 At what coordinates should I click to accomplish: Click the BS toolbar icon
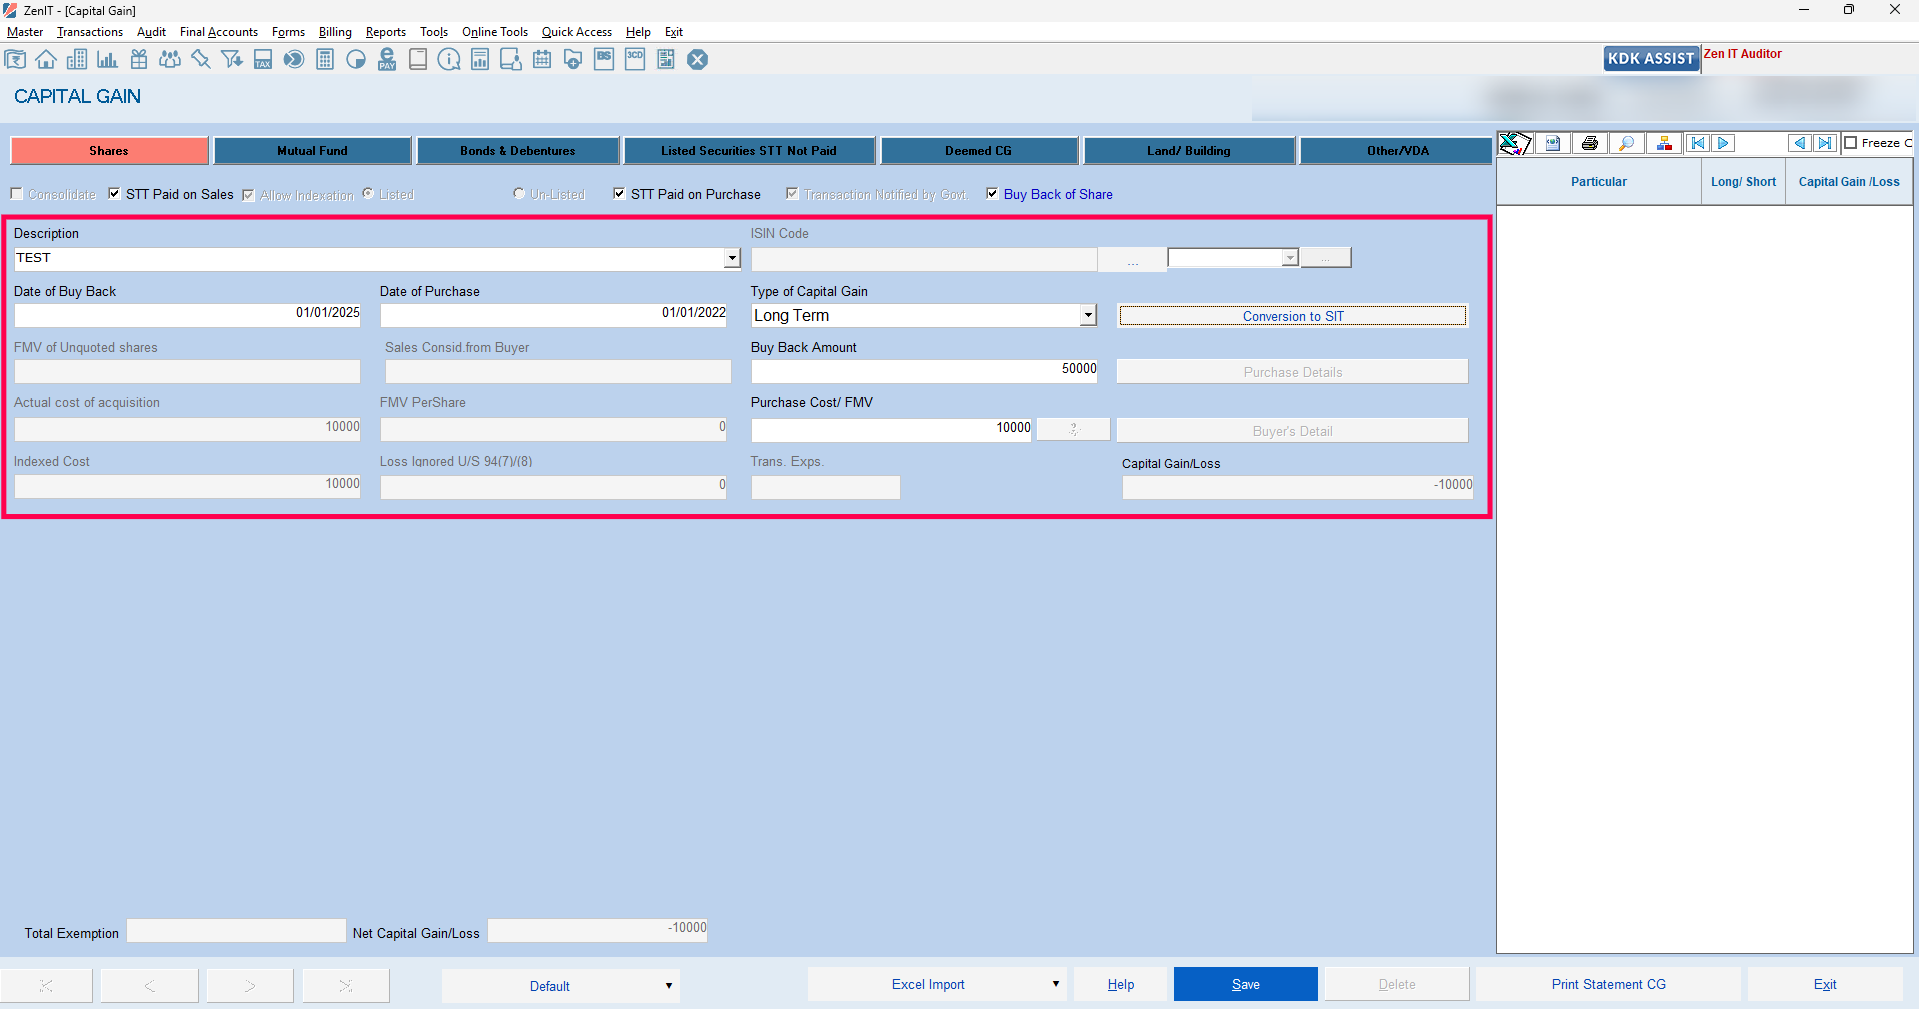(x=604, y=60)
